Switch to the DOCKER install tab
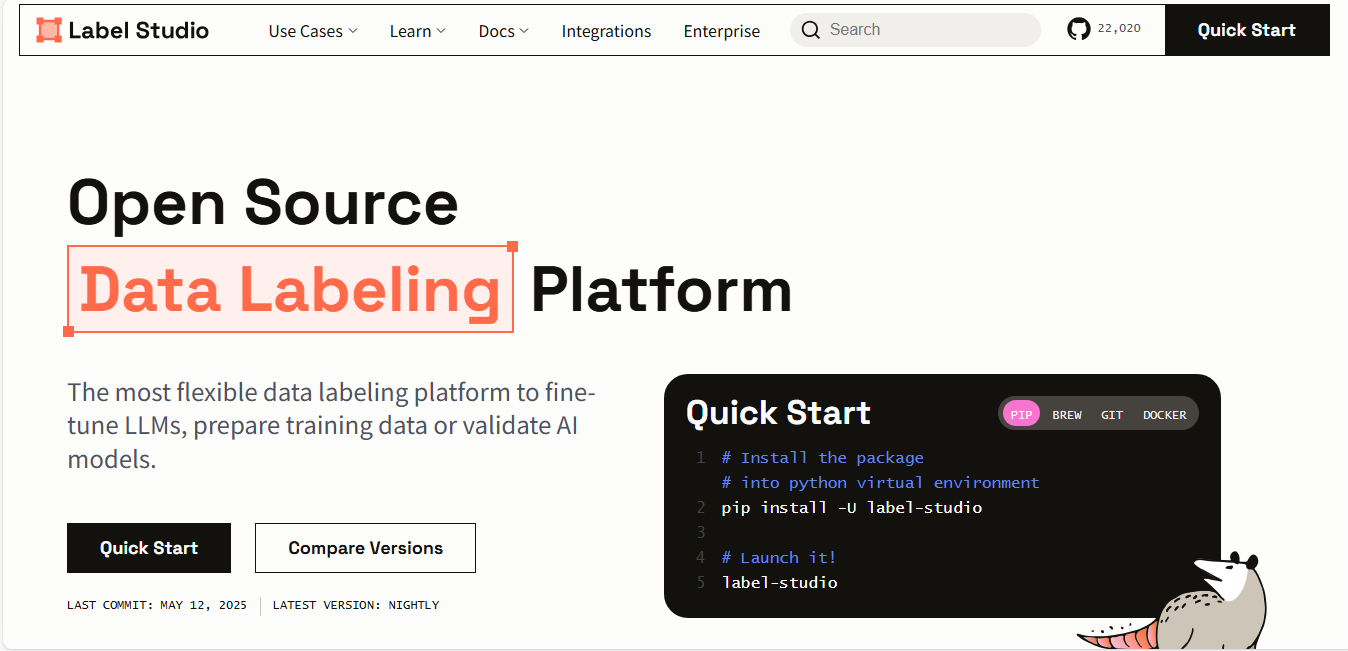The width and height of the screenshot is (1348, 651). [1164, 414]
